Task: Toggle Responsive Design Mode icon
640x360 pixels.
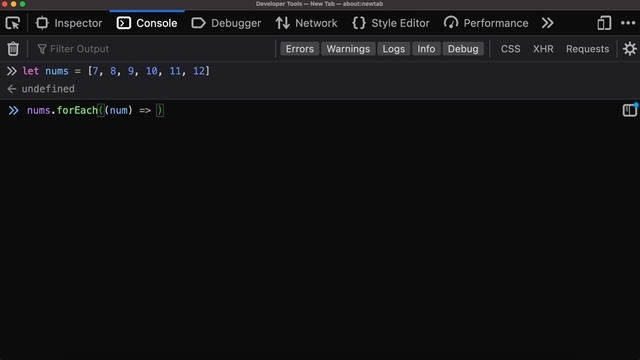Action: pos(604,23)
